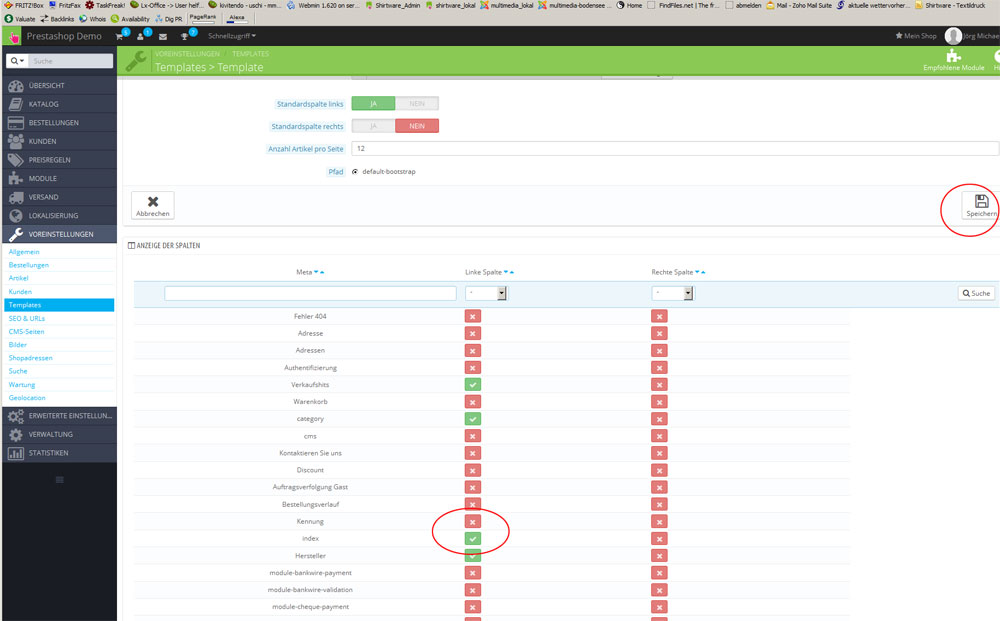
Task: Open the envelope messages icon in top bar
Action: coord(163,36)
